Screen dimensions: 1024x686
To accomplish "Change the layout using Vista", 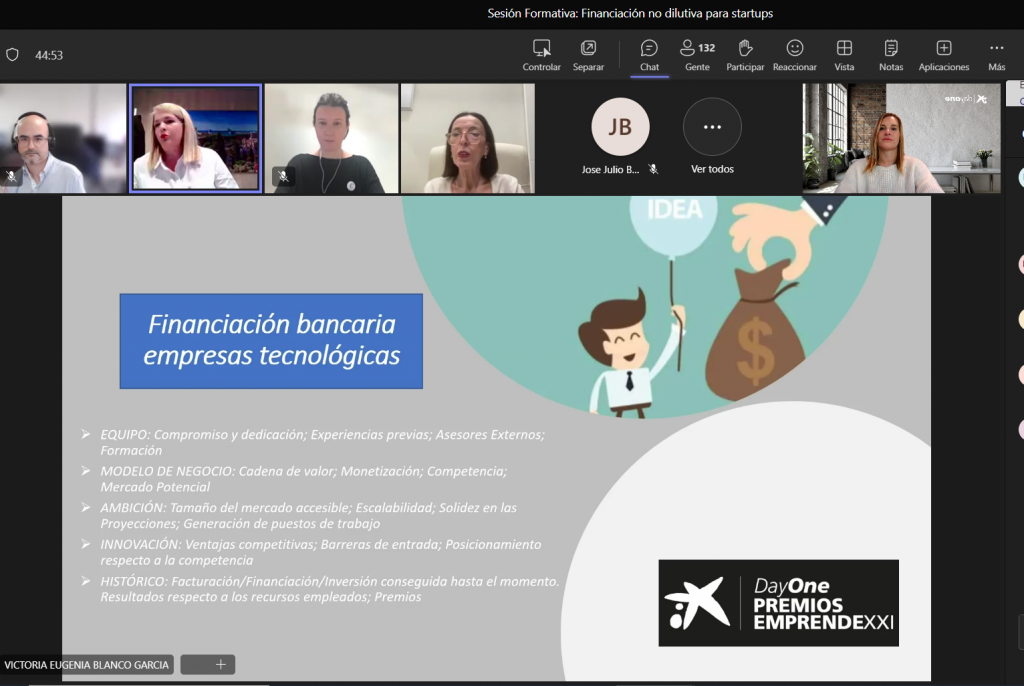I will pyautogui.click(x=844, y=56).
